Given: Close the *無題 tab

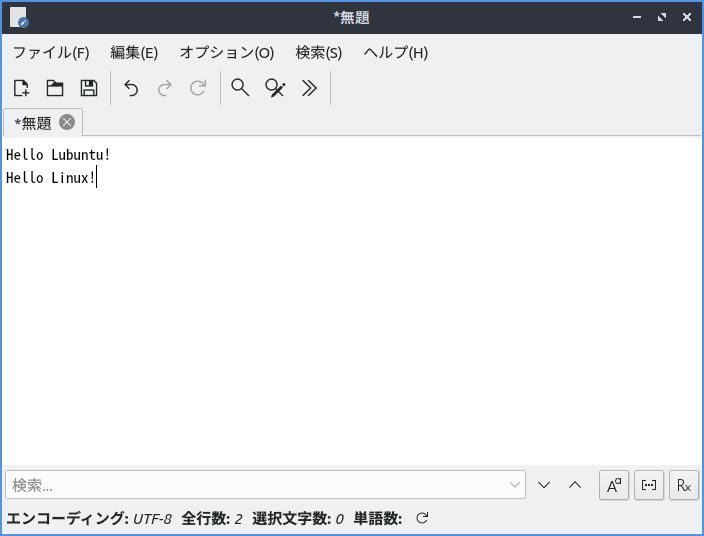Looking at the screenshot, I should (x=67, y=122).
